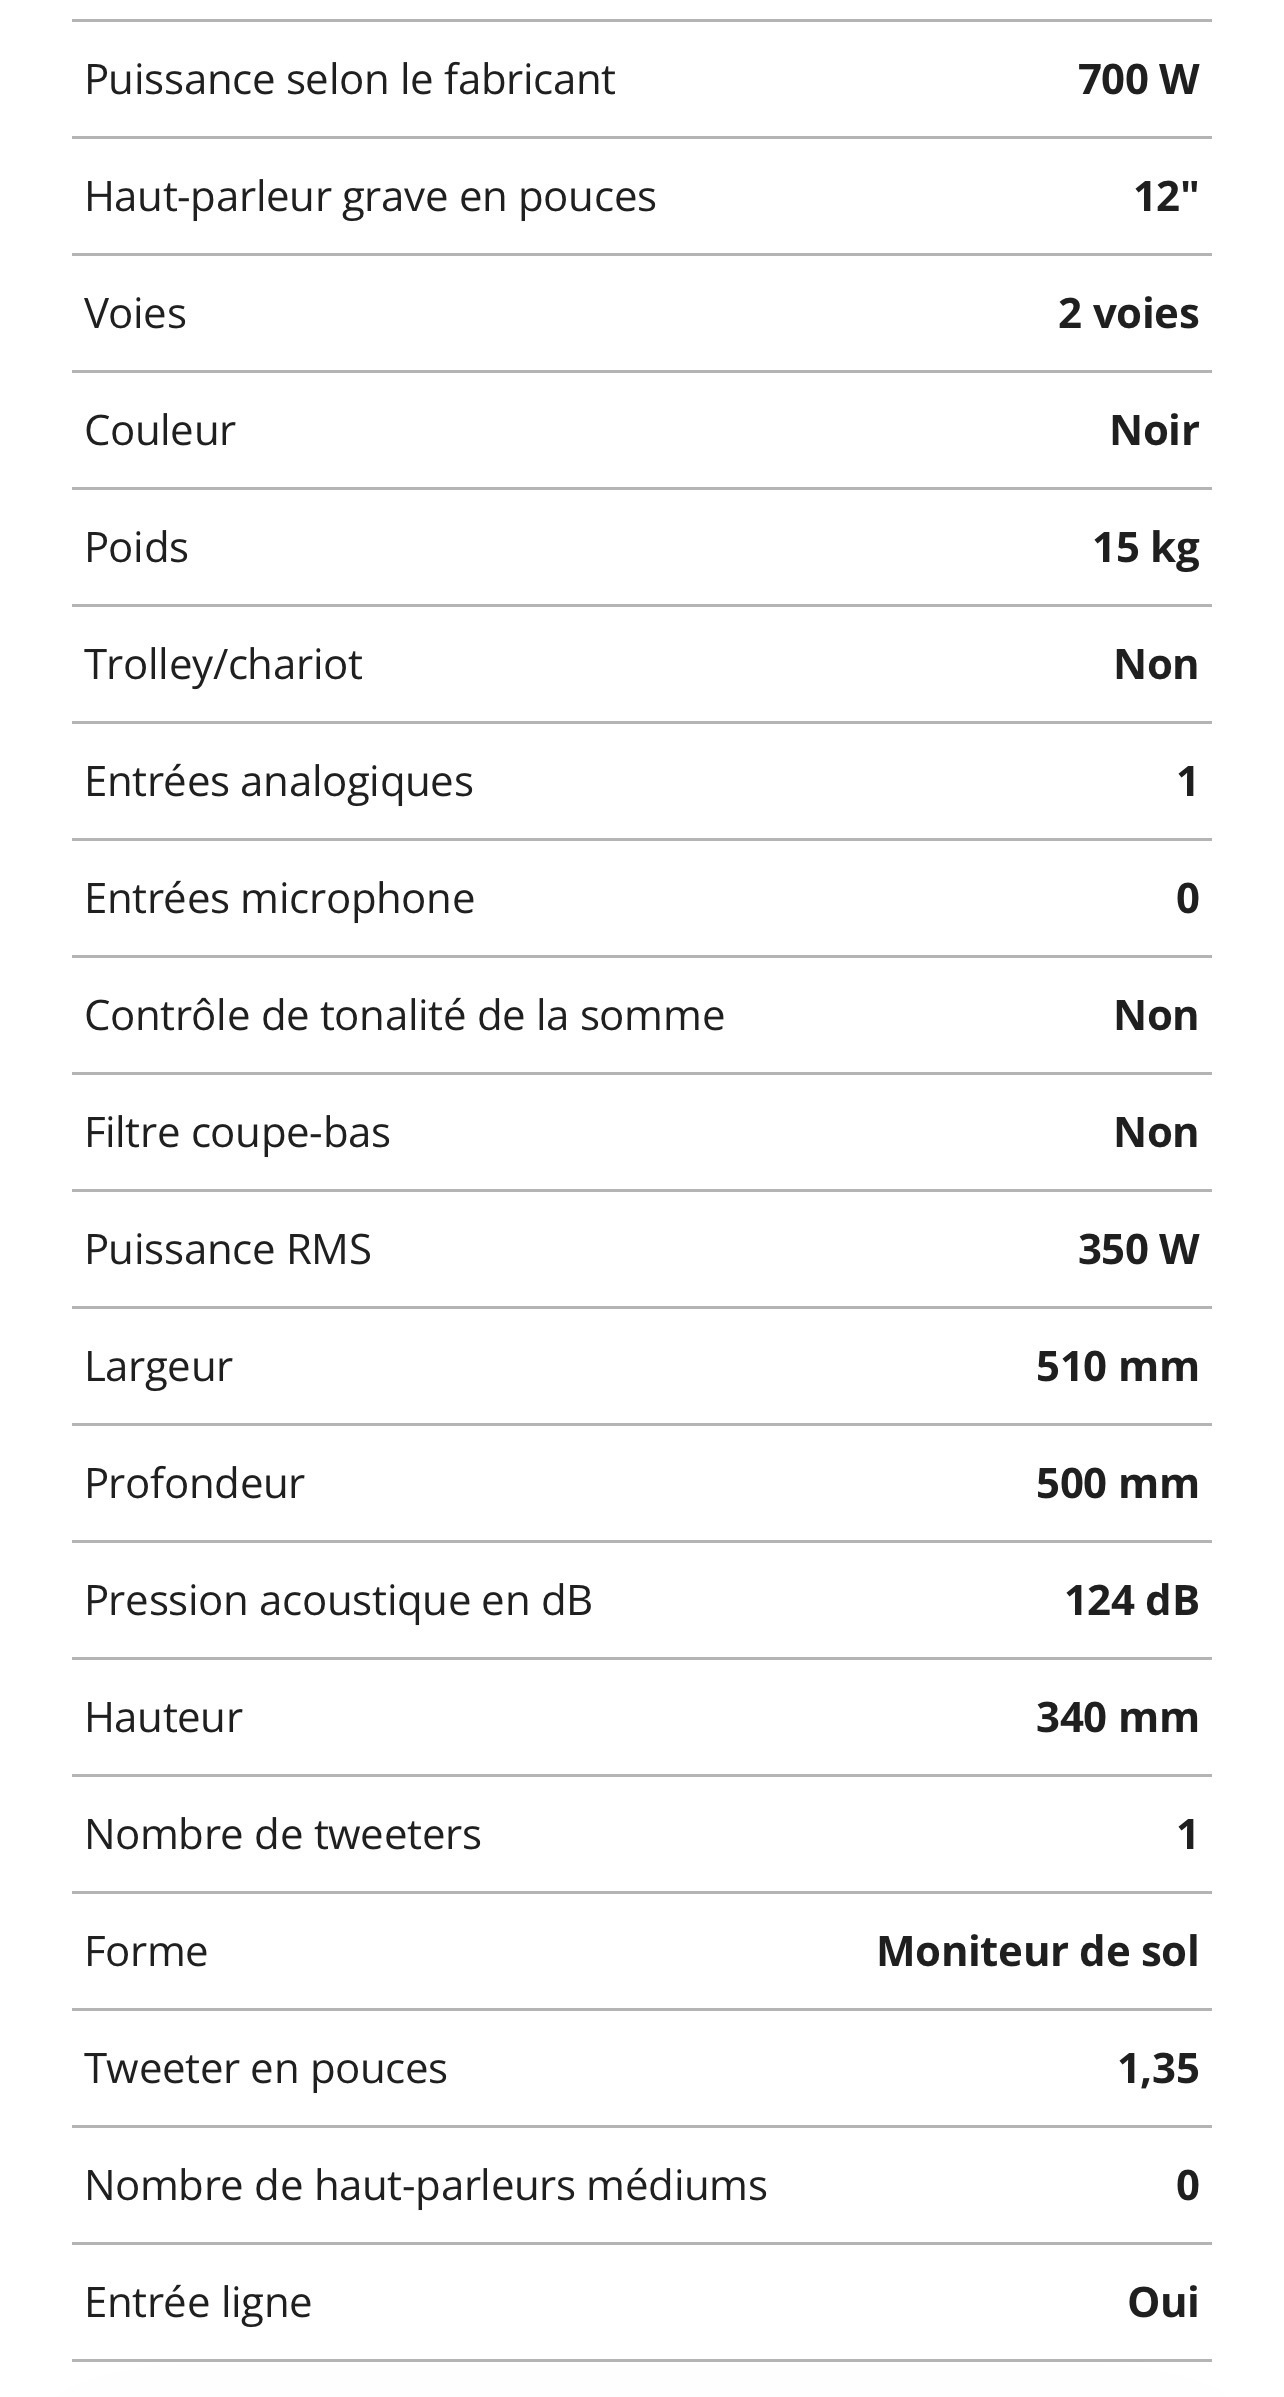Click the 700 W power value
The width and height of the screenshot is (1284, 2397).
(1138, 79)
